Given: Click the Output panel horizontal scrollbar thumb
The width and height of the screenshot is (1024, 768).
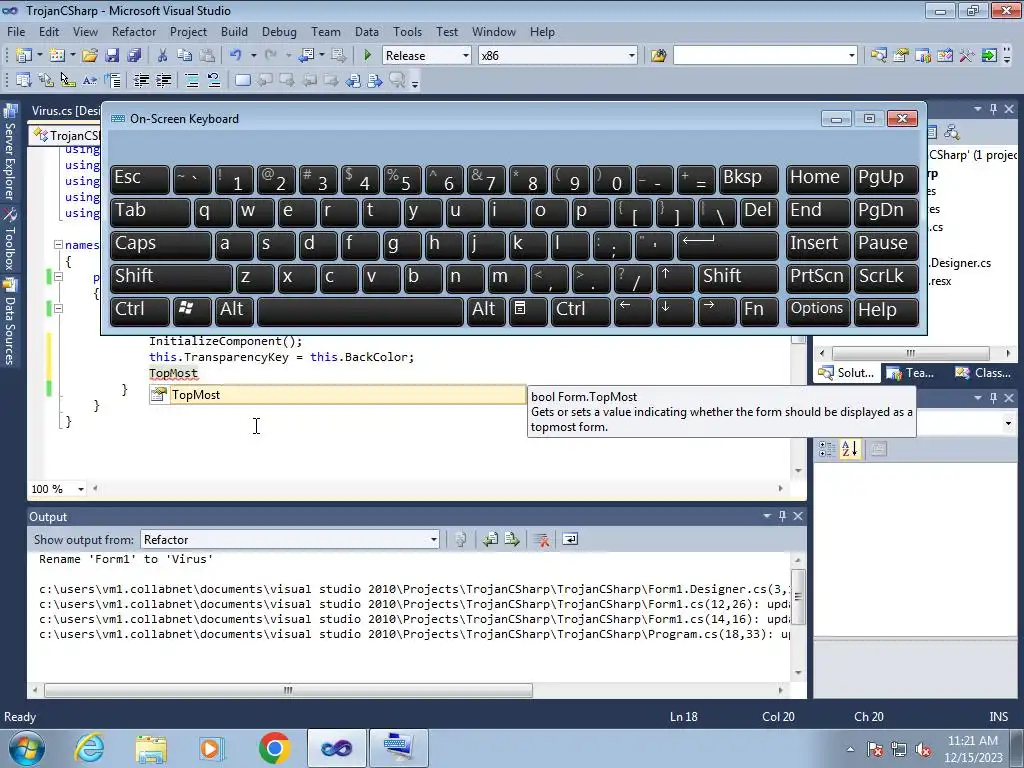Looking at the screenshot, I should 288,690.
